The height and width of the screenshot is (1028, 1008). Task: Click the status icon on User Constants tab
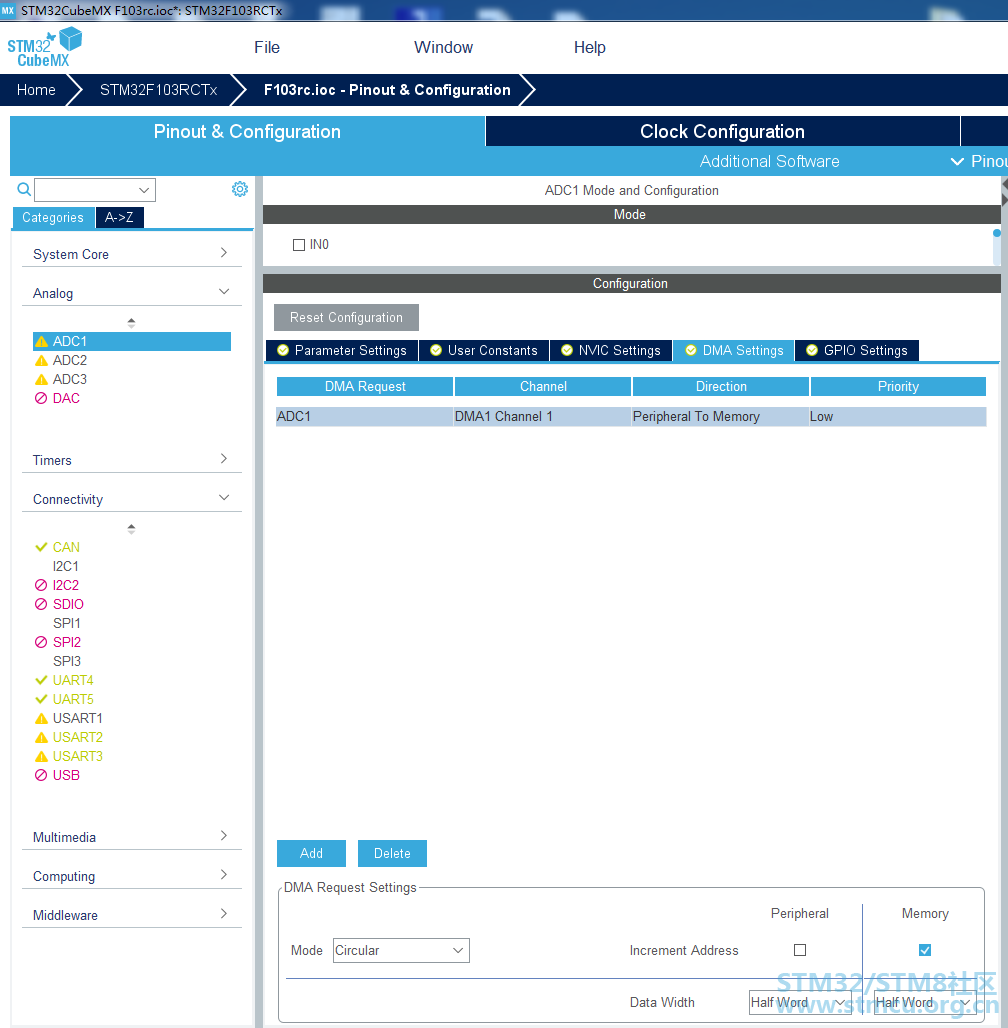click(x=435, y=350)
